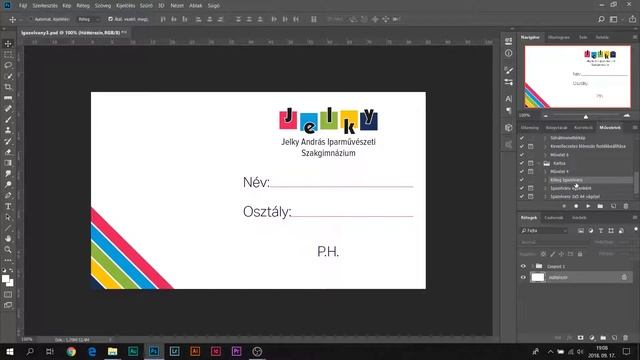Open the Navigátor panel options menu
The height and width of the screenshot is (360, 640).
click(635, 37)
